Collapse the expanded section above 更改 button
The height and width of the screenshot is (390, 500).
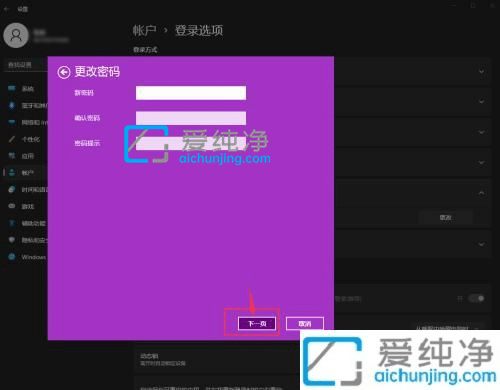click(481, 193)
